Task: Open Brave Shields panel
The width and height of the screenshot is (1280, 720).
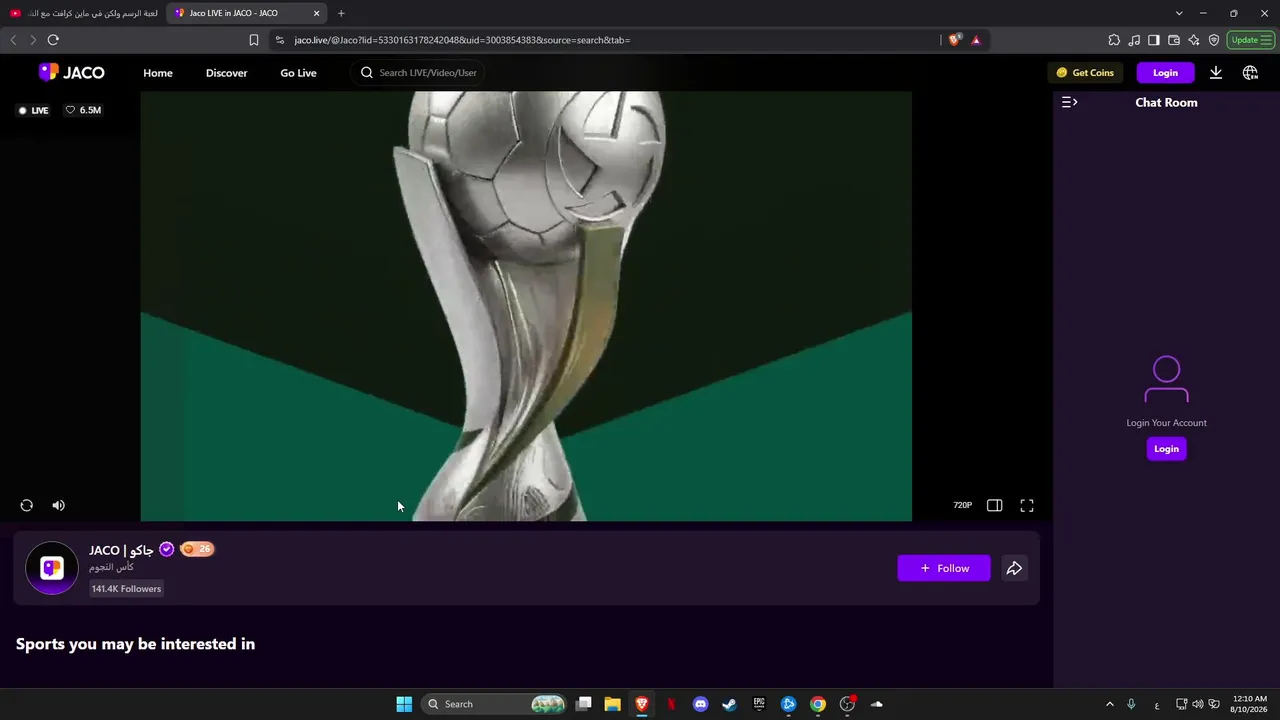Action: [x=954, y=40]
